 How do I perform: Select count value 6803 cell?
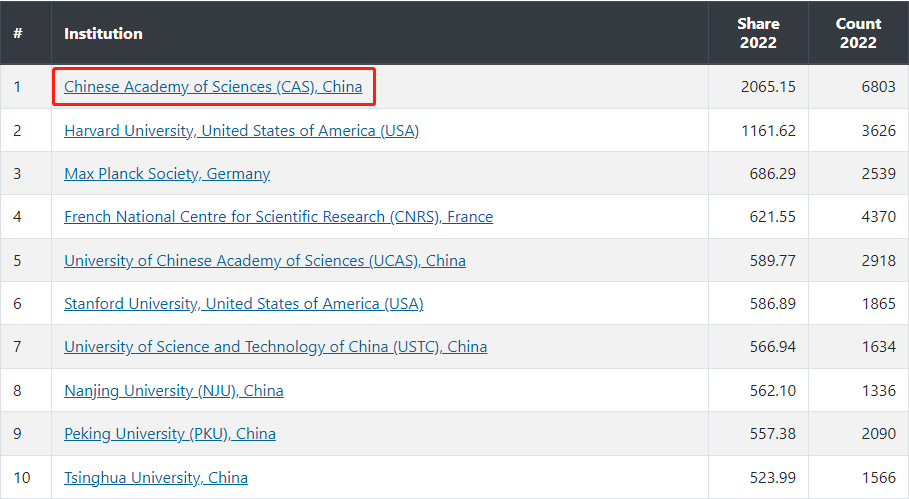click(876, 87)
